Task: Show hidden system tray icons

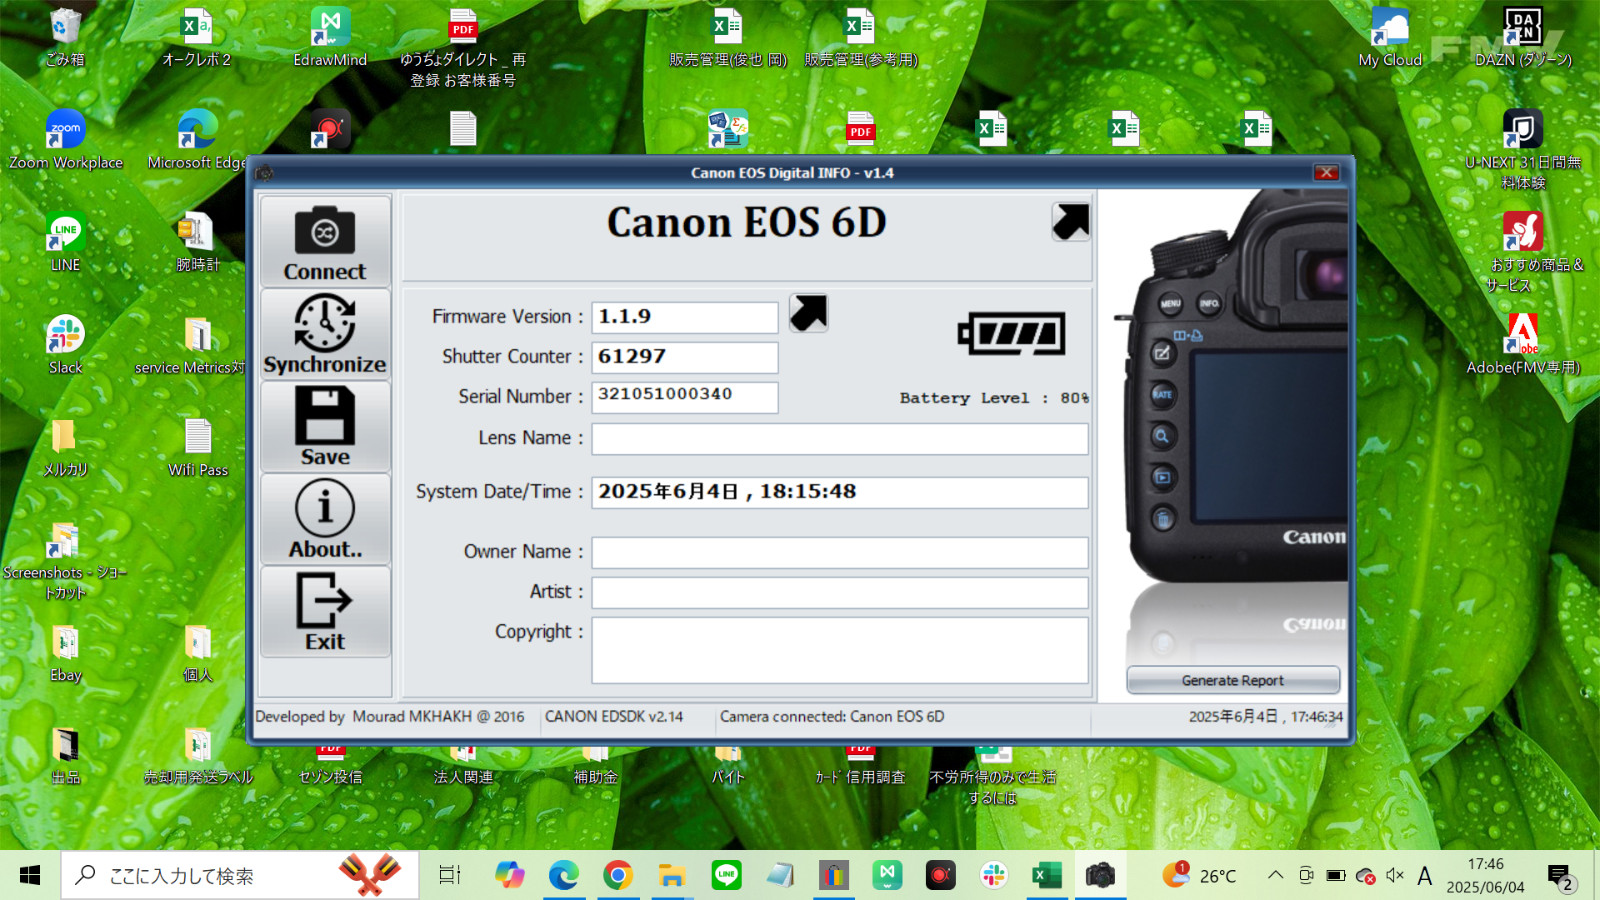Action: click(x=1275, y=875)
